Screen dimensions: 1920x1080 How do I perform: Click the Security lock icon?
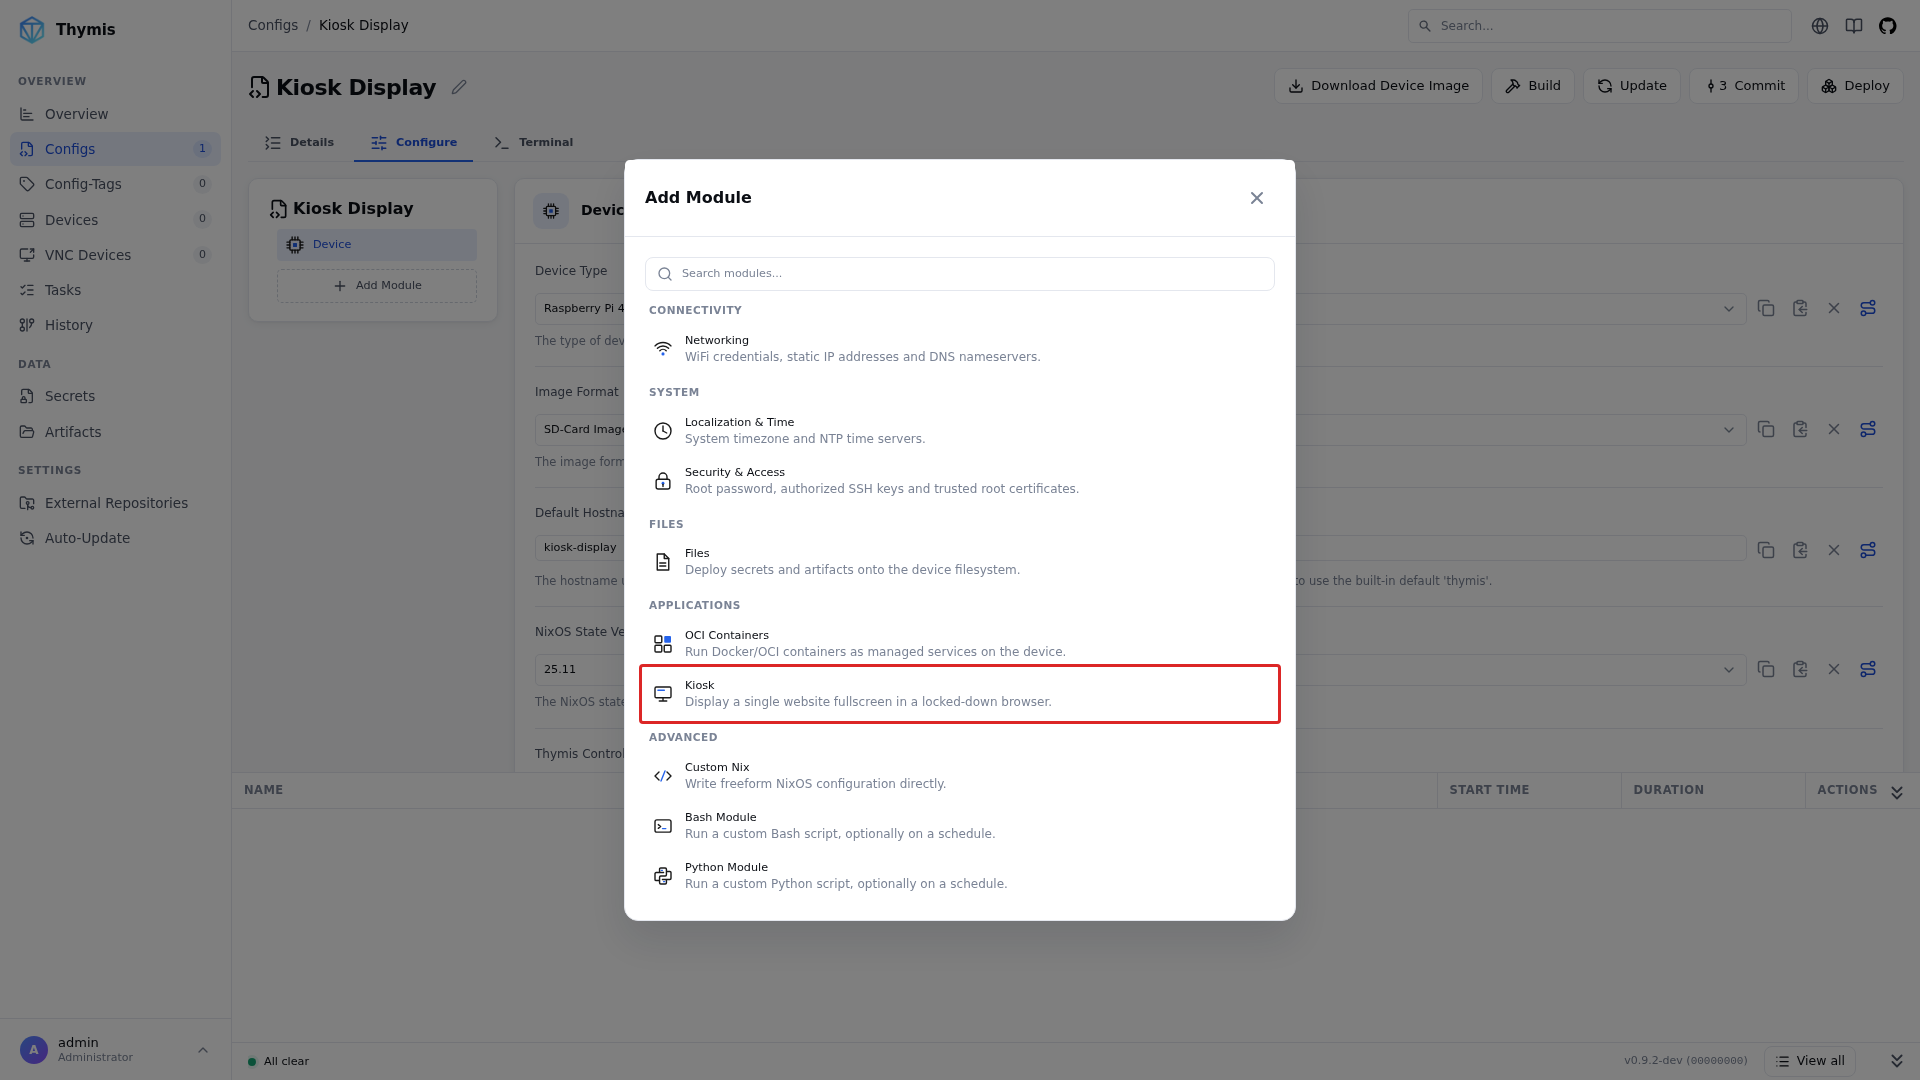pyautogui.click(x=663, y=481)
